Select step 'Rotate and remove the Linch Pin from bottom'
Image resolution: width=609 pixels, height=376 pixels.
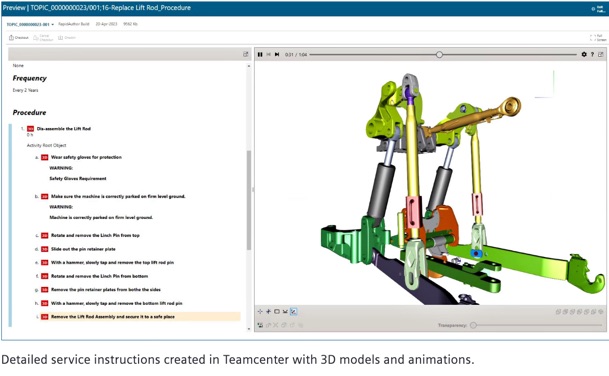pos(99,276)
